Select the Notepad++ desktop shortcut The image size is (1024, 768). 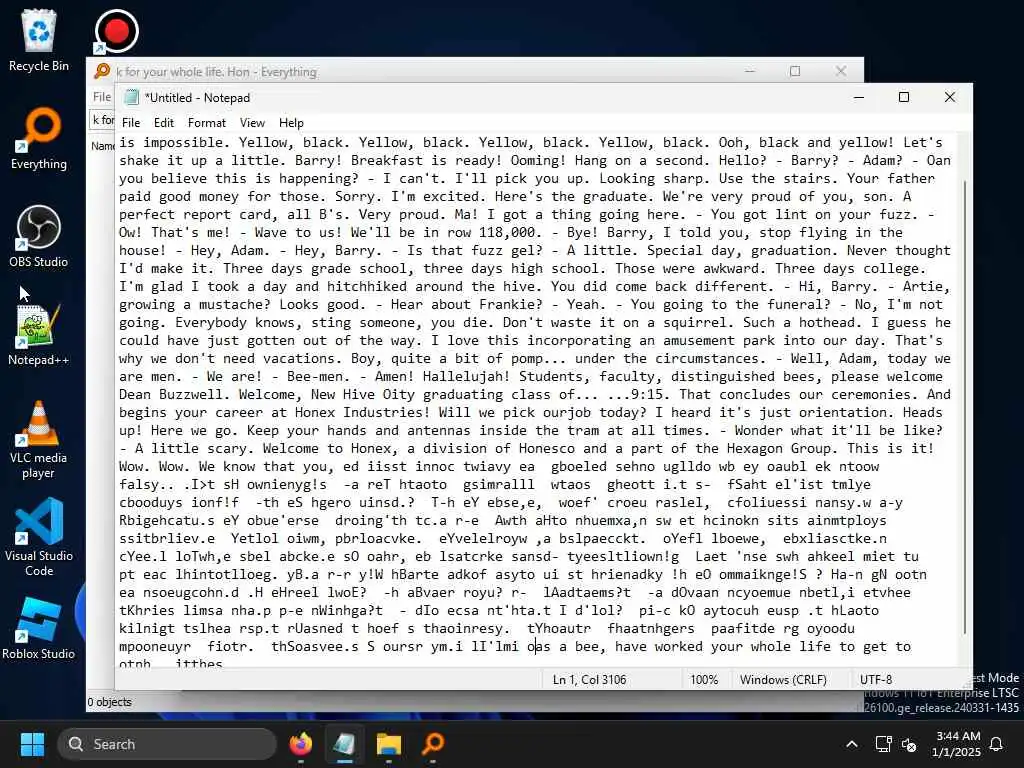39,334
